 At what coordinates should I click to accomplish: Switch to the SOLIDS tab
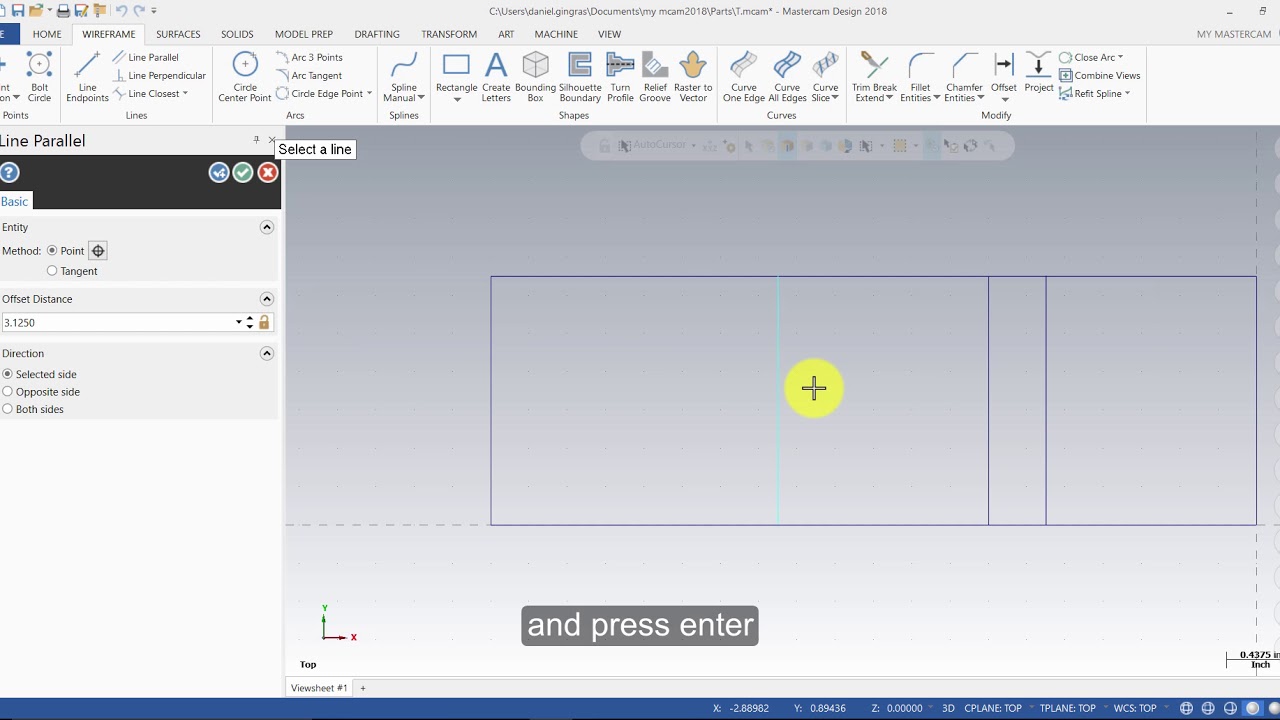237,34
